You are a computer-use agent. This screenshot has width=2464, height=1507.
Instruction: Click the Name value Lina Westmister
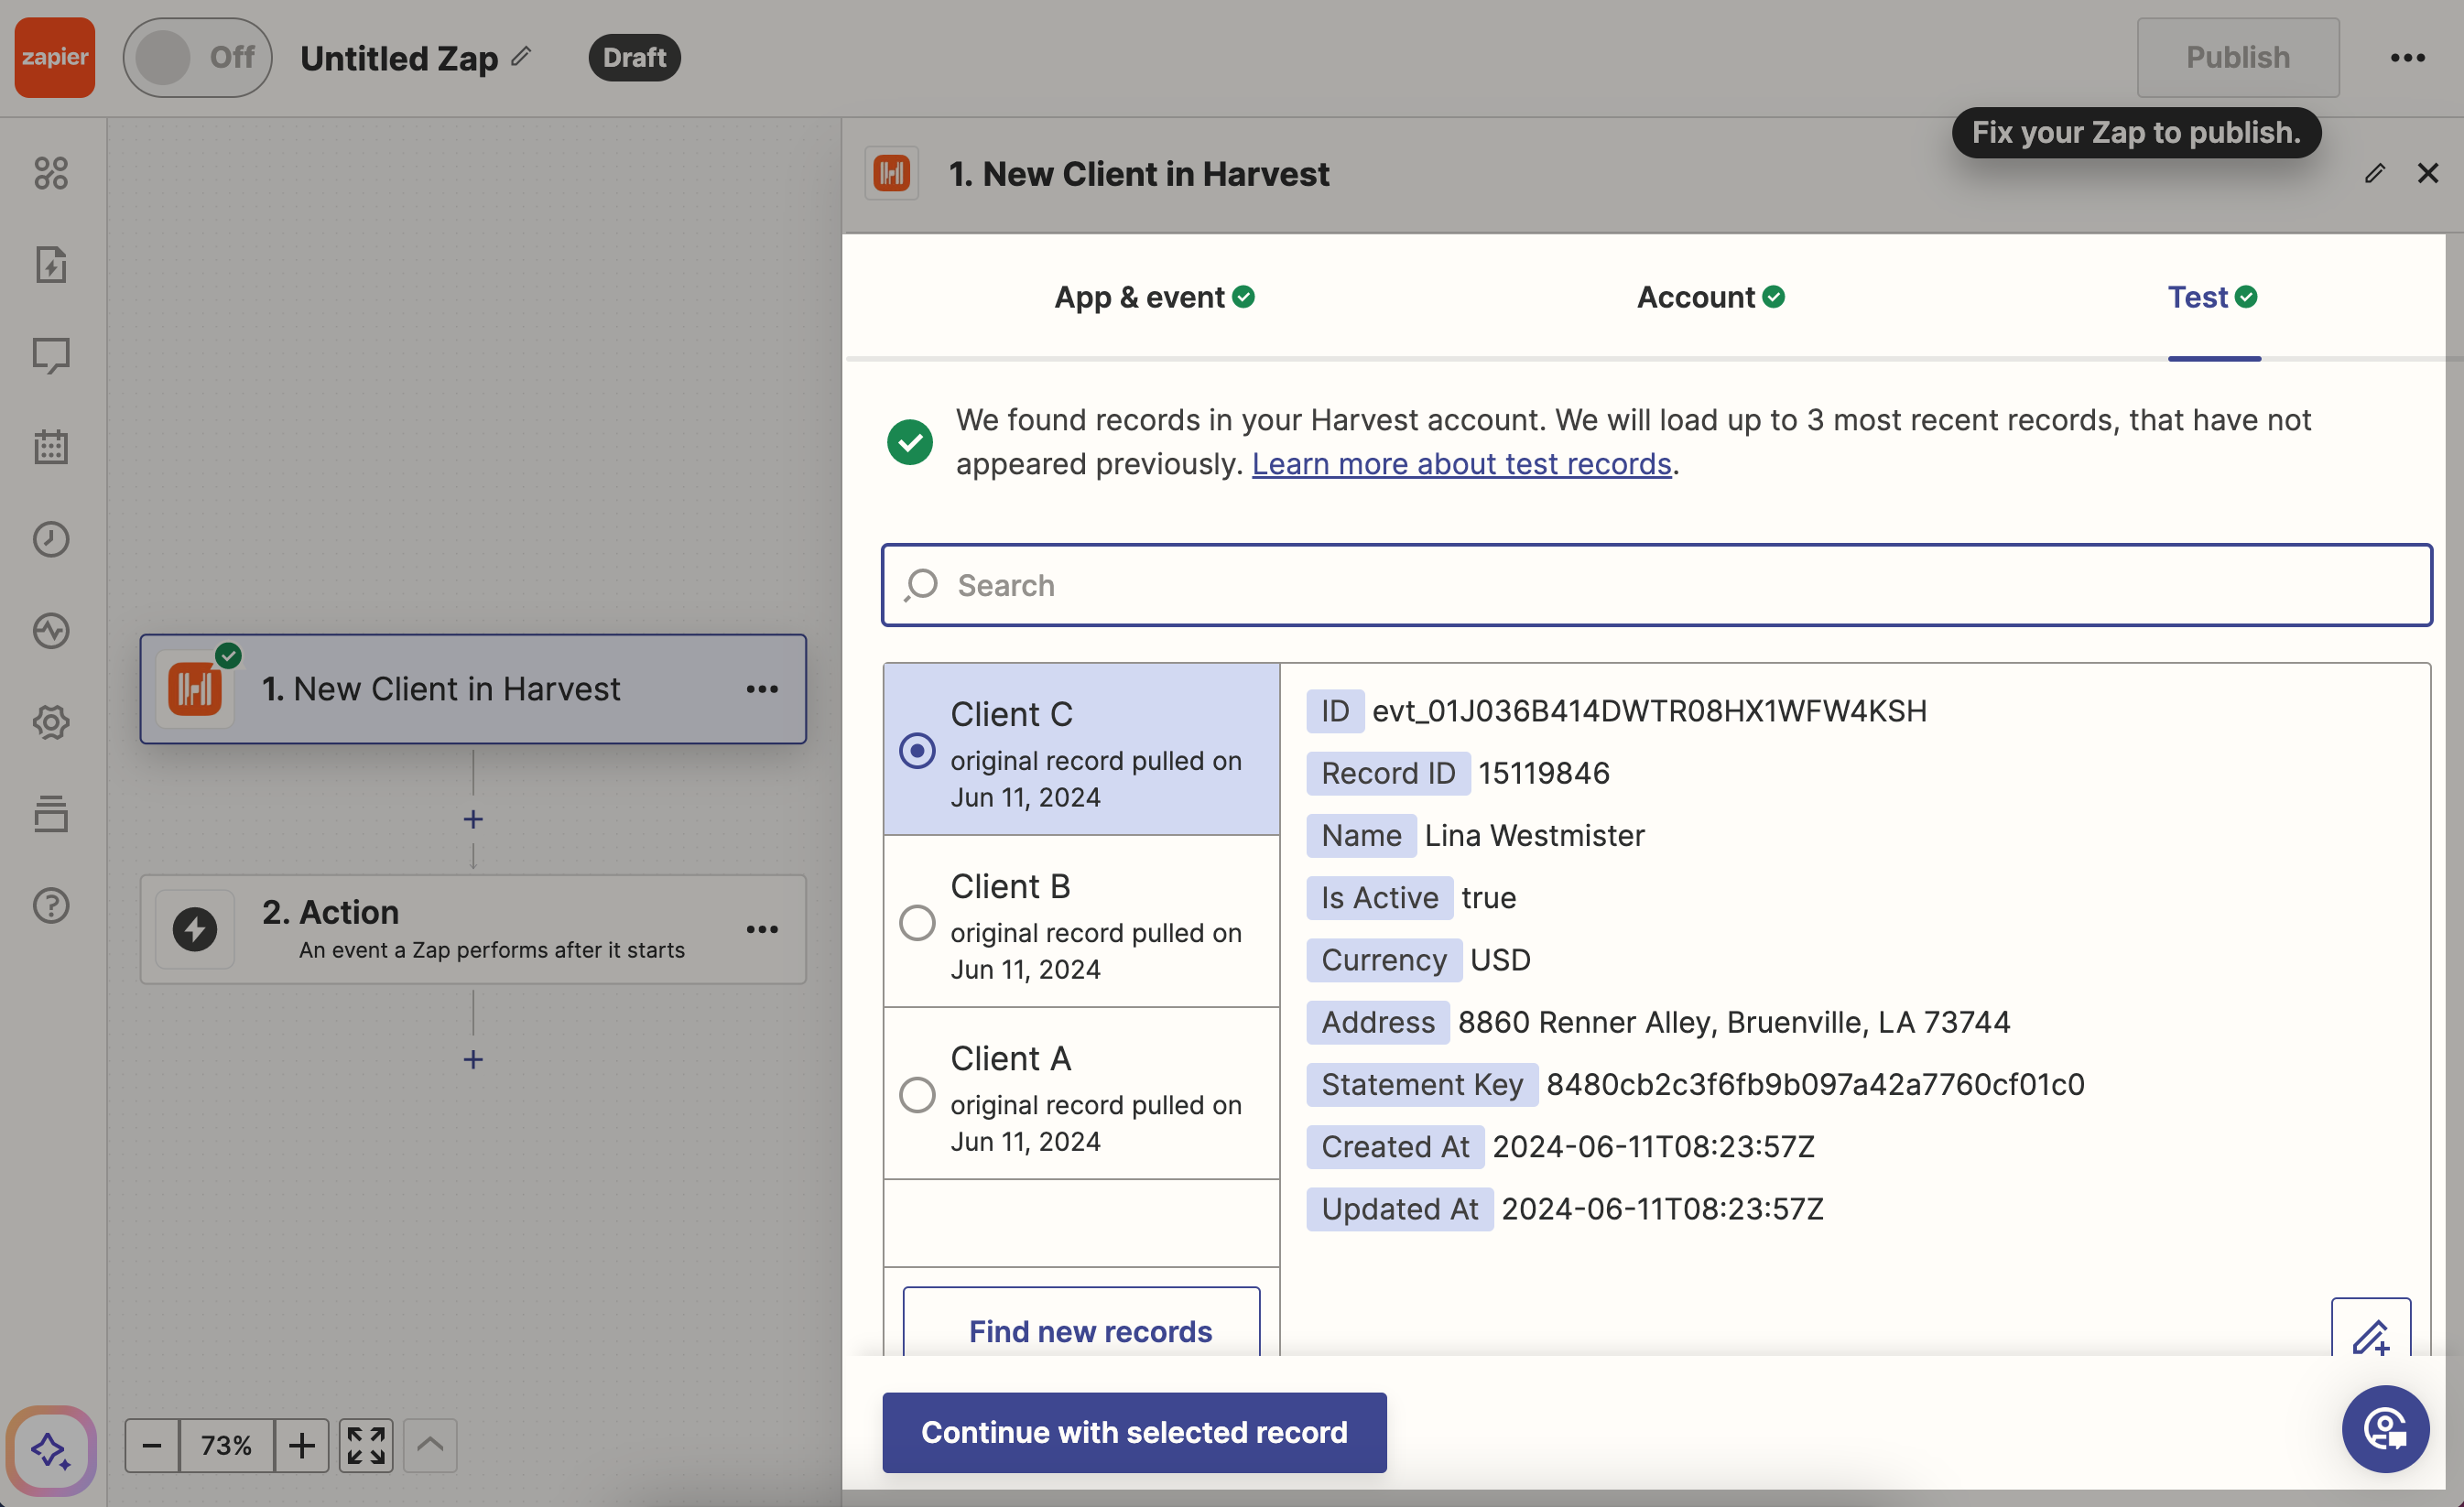tap(1534, 835)
